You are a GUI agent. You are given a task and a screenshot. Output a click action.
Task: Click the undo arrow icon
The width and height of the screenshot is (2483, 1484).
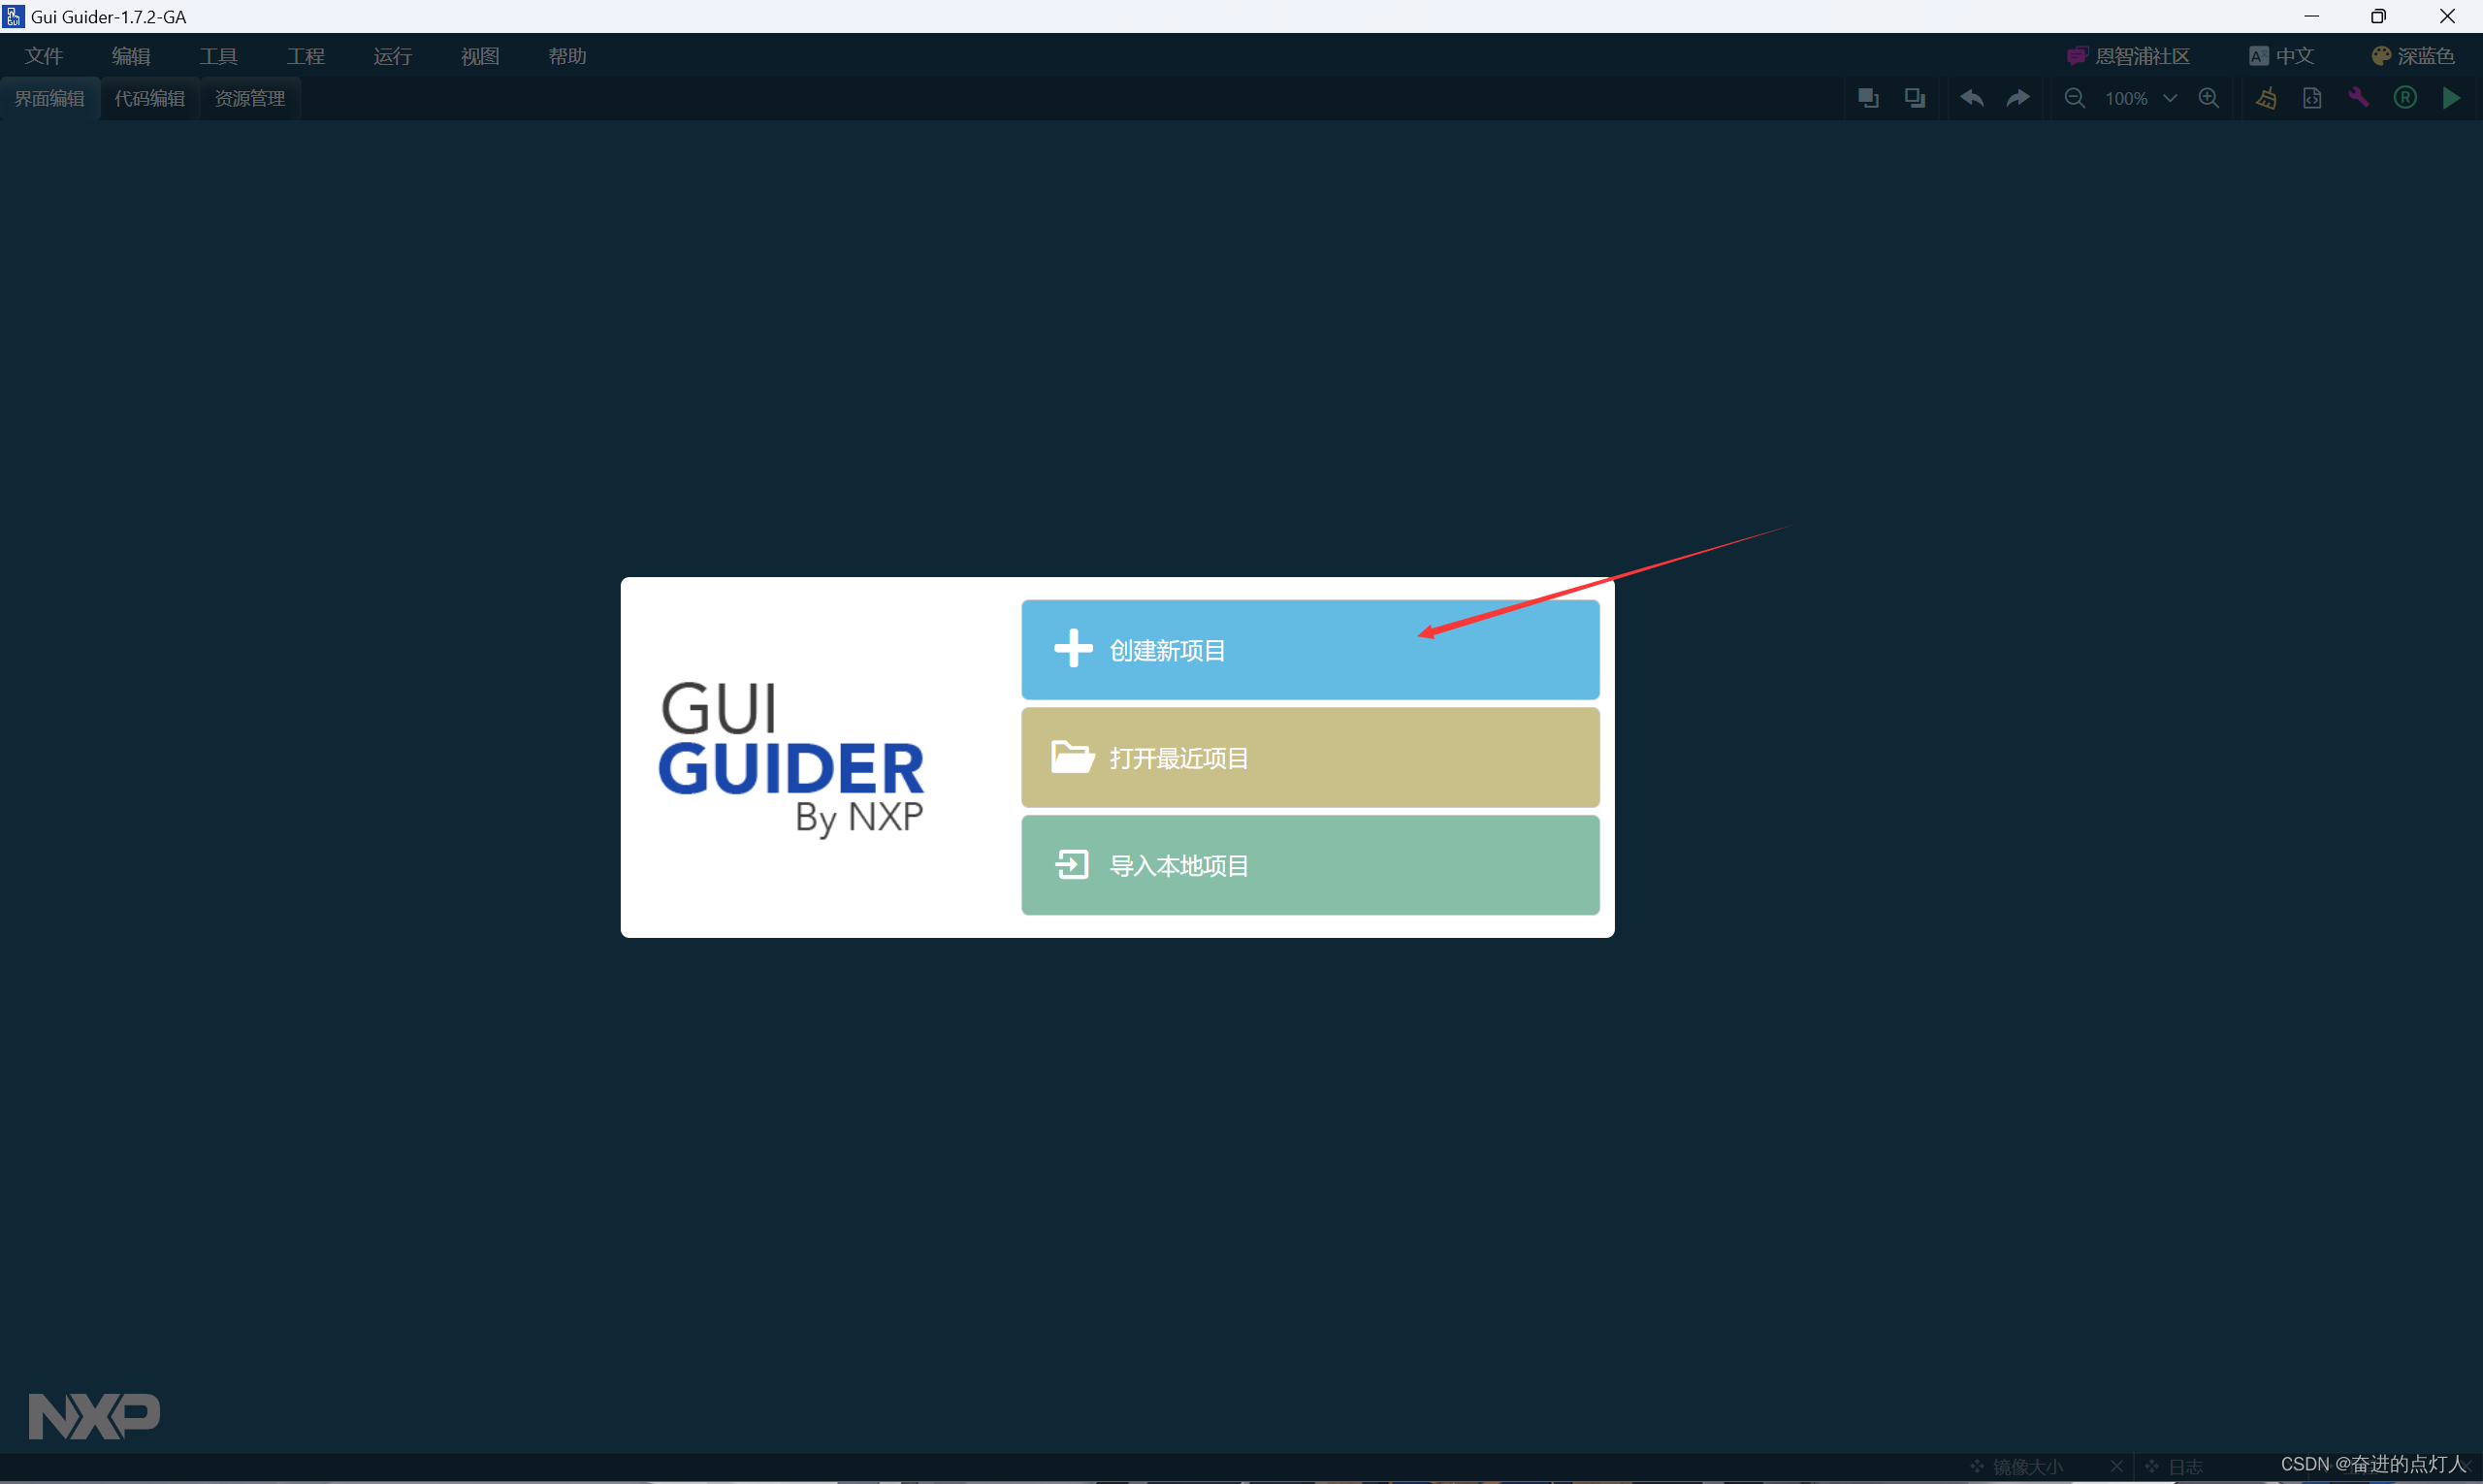pyautogui.click(x=1971, y=98)
